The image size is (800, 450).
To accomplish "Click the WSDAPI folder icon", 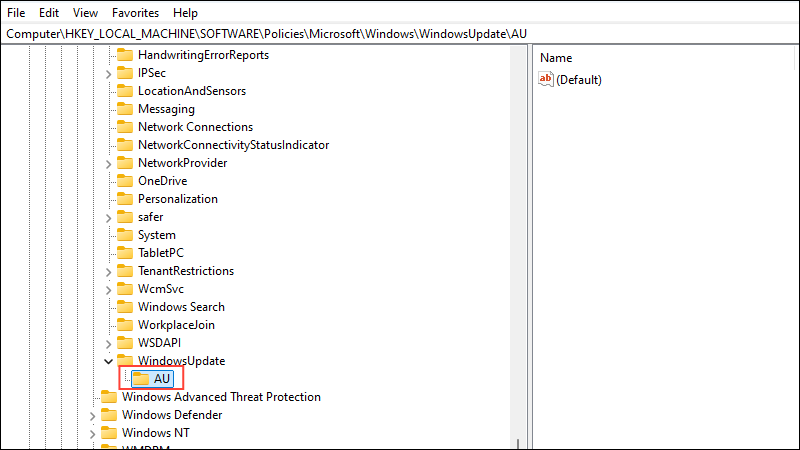I will (125, 343).
